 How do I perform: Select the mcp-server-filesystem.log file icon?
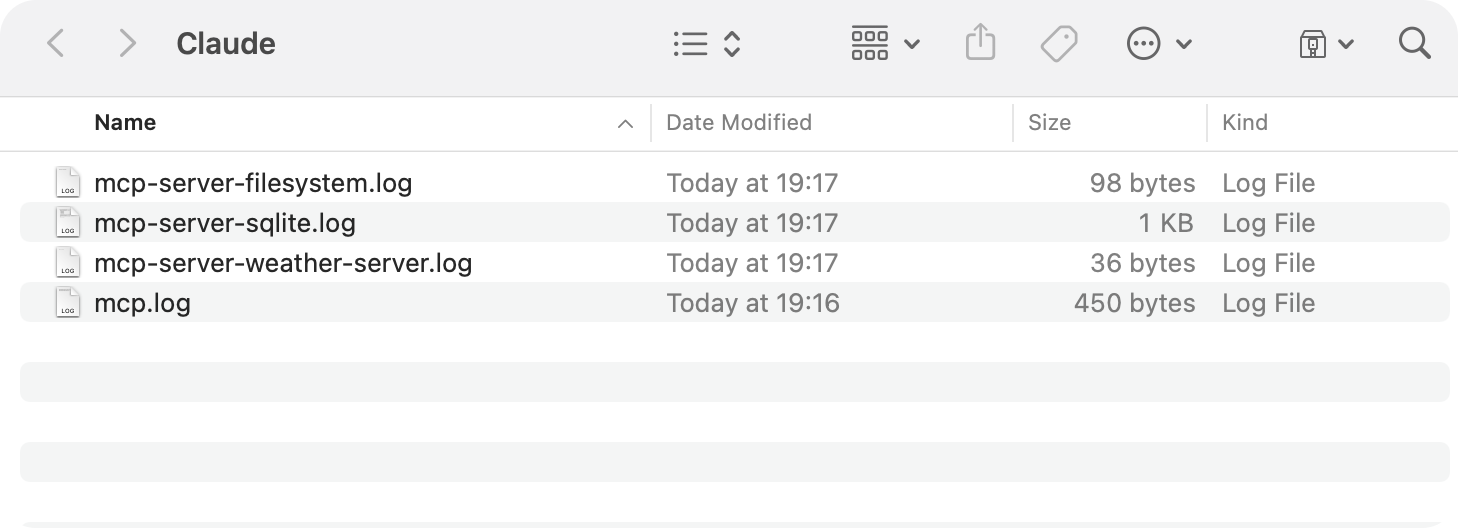pyautogui.click(x=67, y=183)
